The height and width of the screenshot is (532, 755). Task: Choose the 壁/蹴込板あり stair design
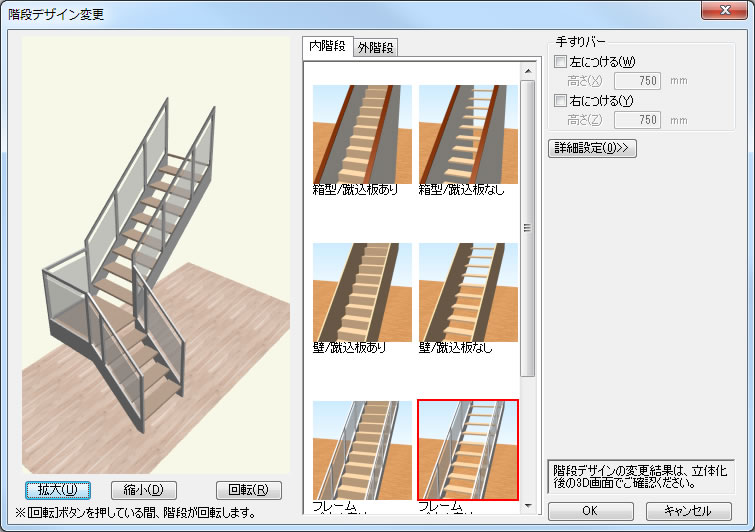(362, 292)
